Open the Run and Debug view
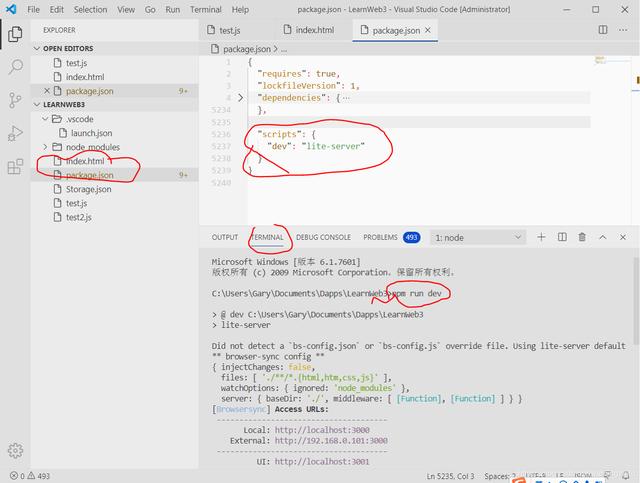The width and height of the screenshot is (640, 483). pyautogui.click(x=15, y=133)
